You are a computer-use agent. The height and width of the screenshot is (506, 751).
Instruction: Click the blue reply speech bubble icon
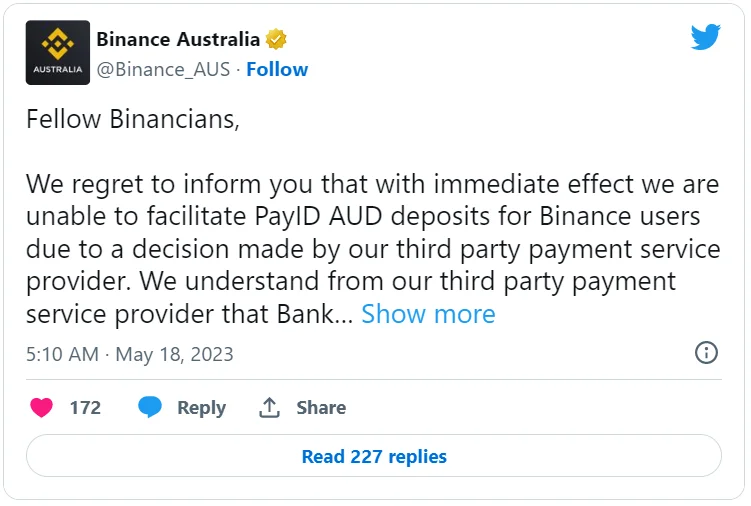point(150,408)
